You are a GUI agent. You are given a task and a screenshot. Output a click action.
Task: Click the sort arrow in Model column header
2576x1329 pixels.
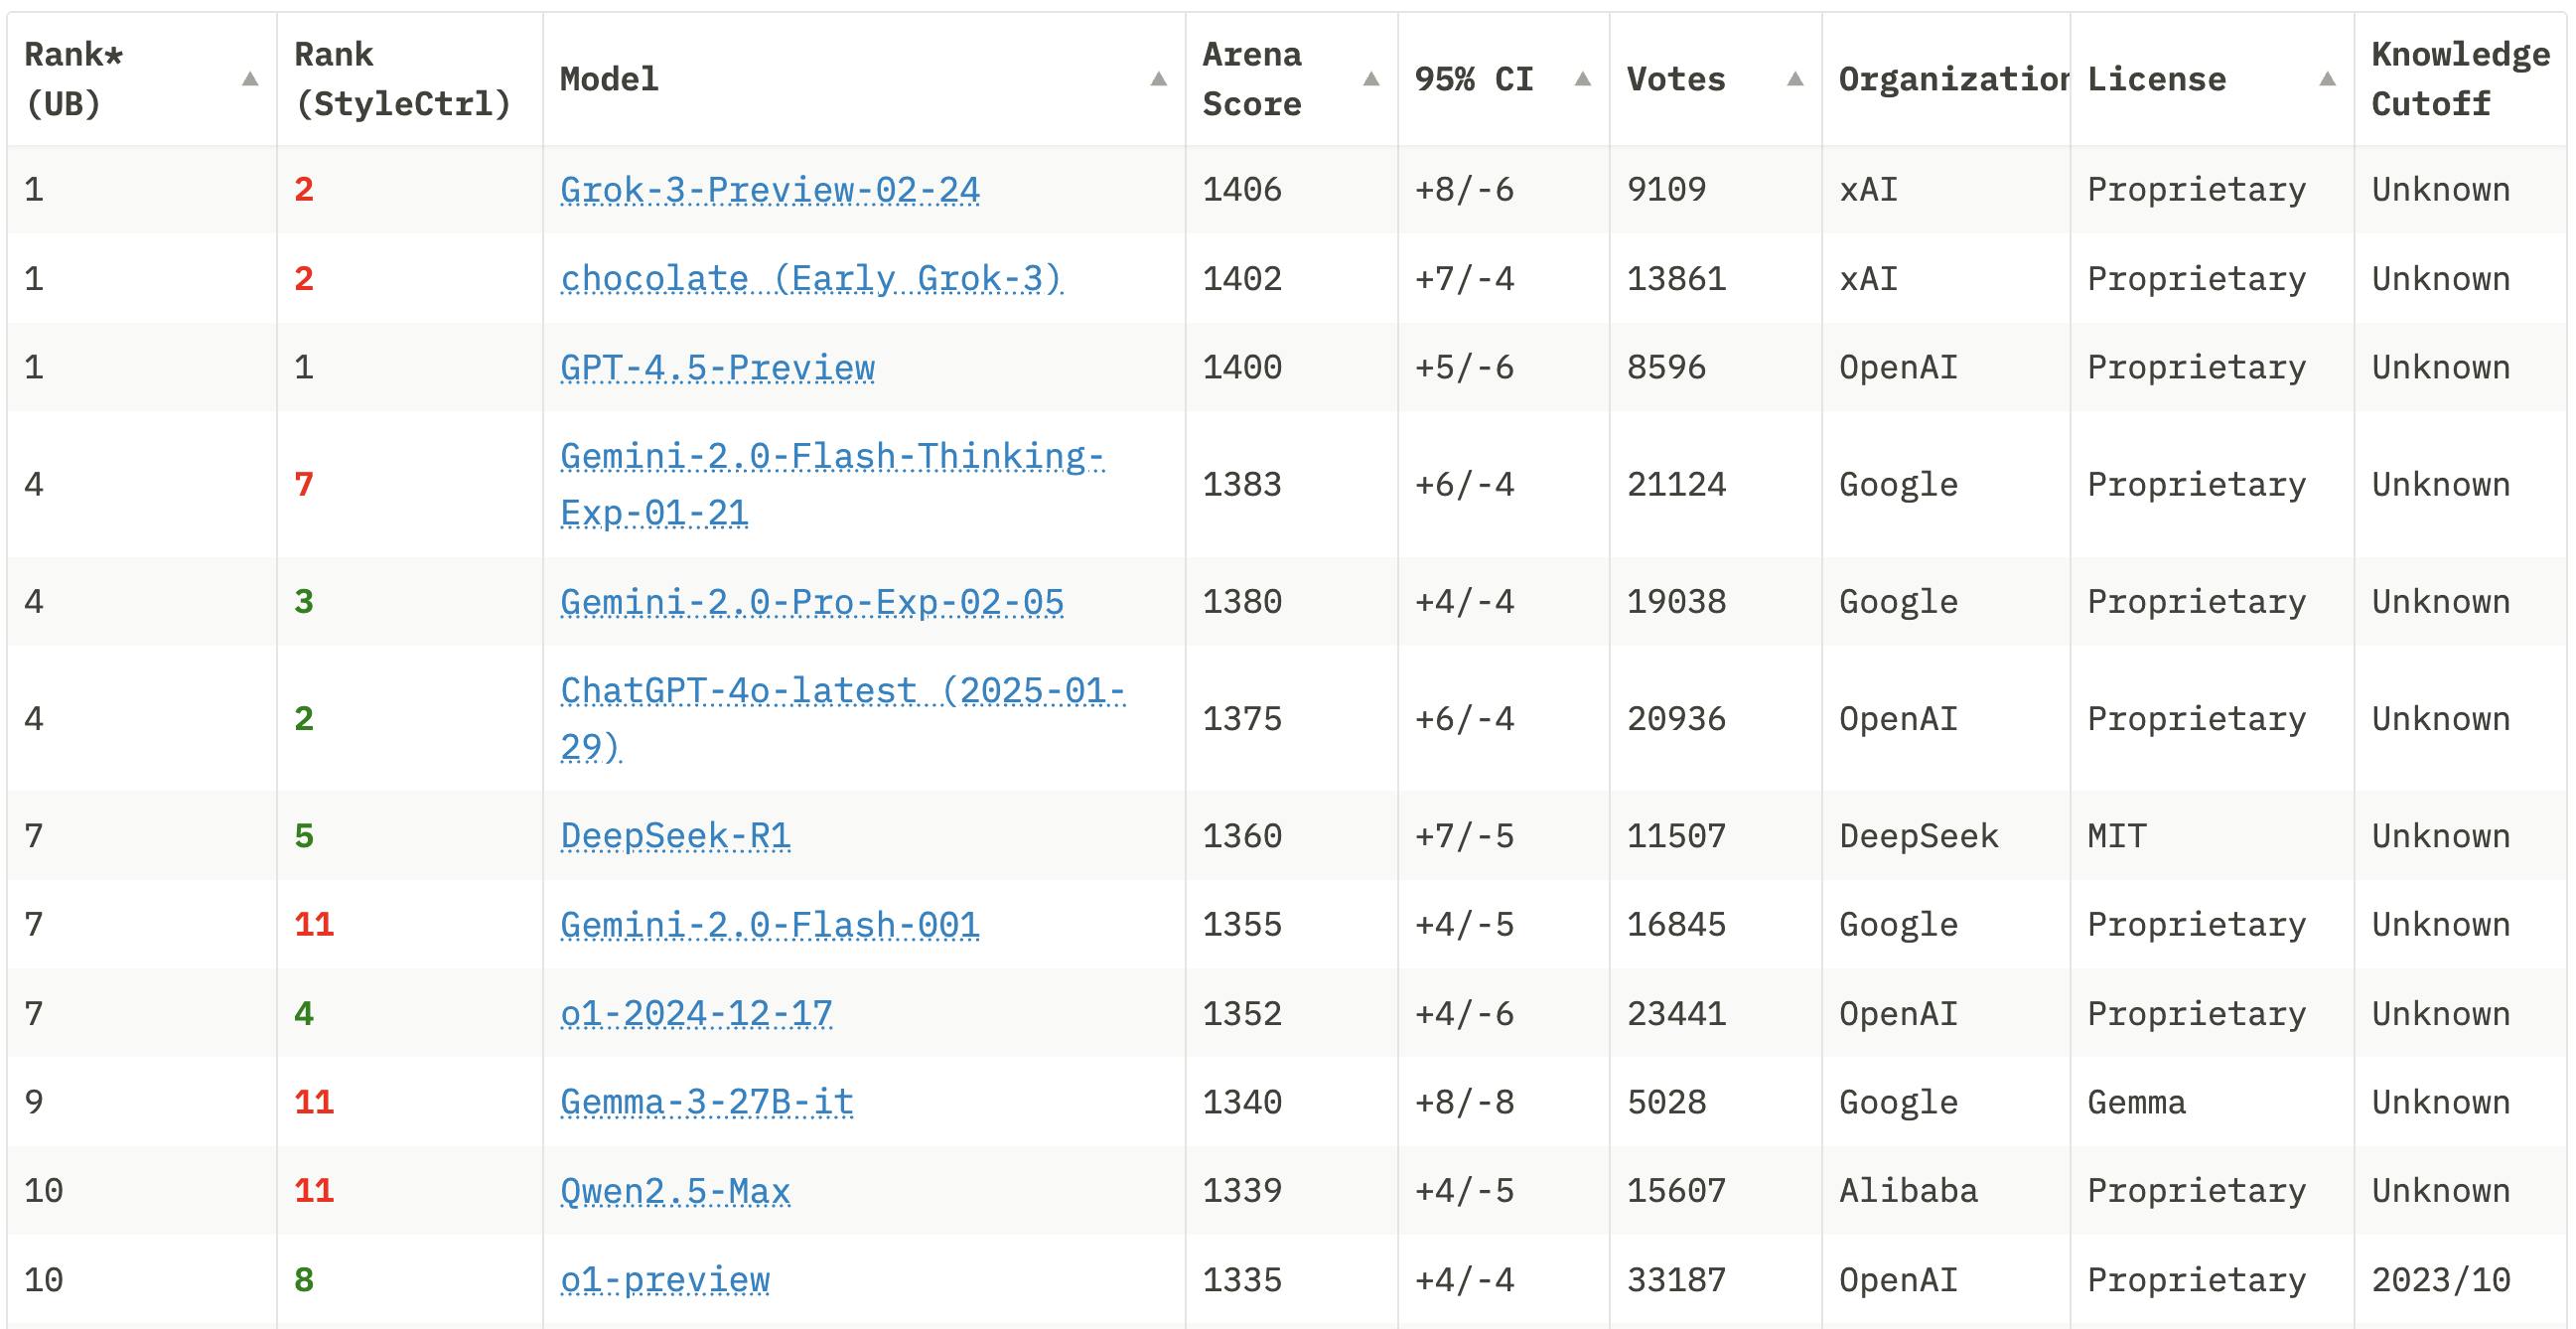click(1158, 79)
